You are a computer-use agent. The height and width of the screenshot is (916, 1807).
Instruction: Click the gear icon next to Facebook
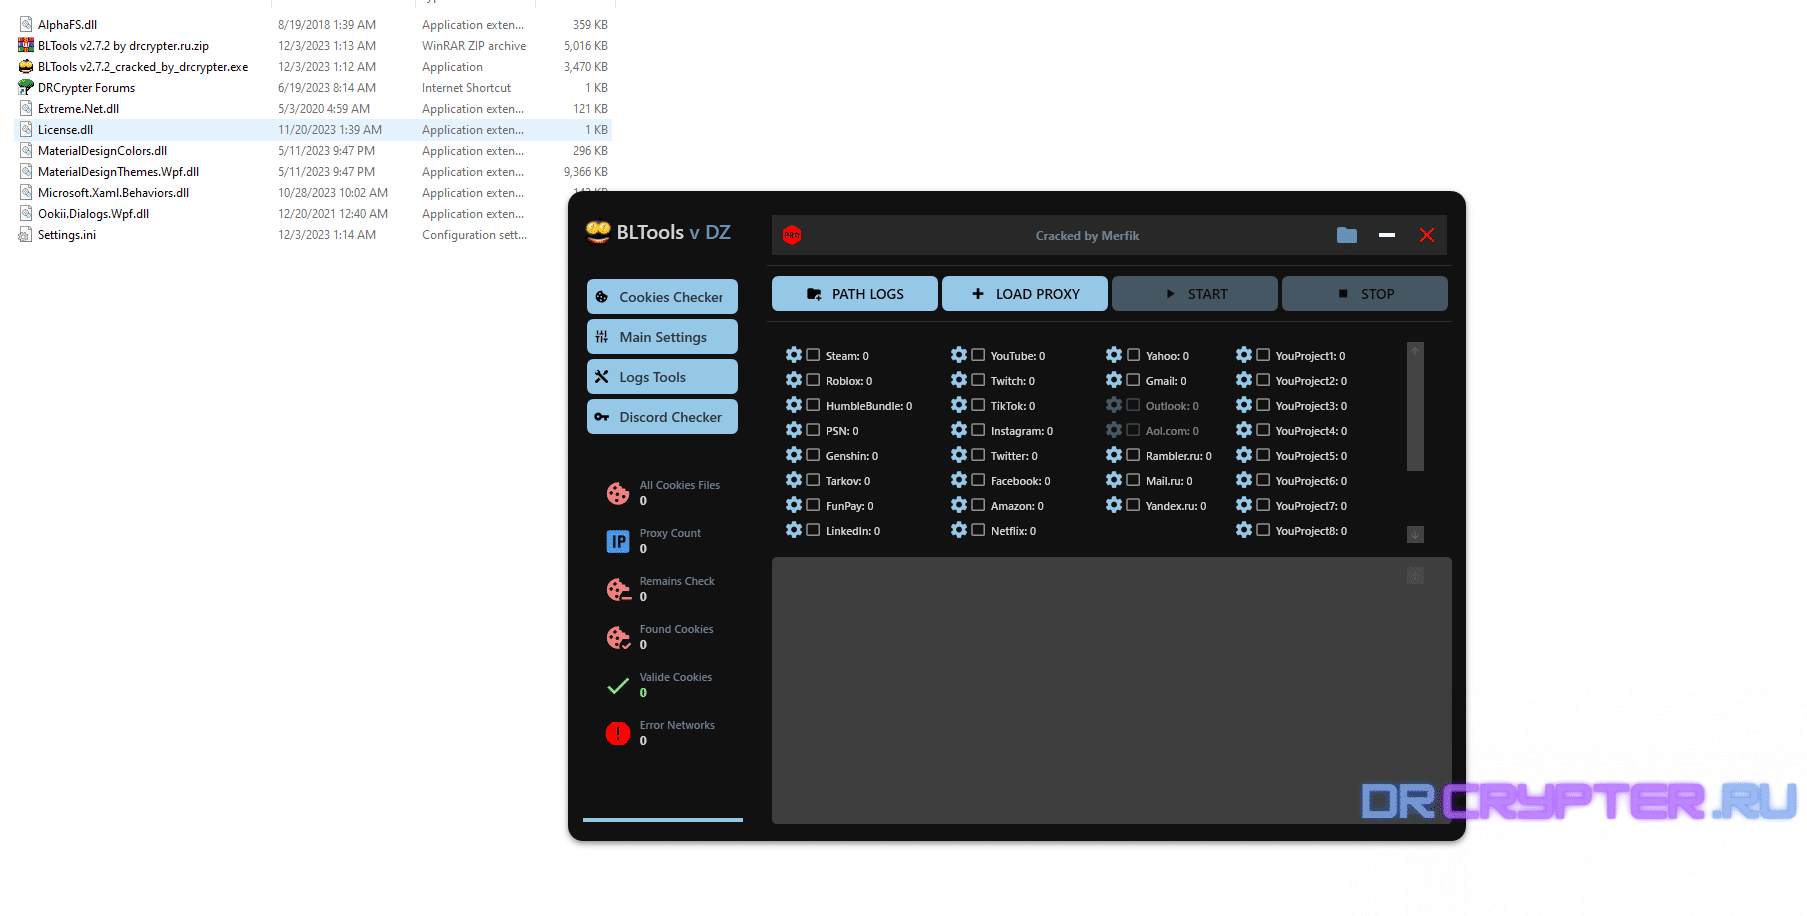coord(959,480)
